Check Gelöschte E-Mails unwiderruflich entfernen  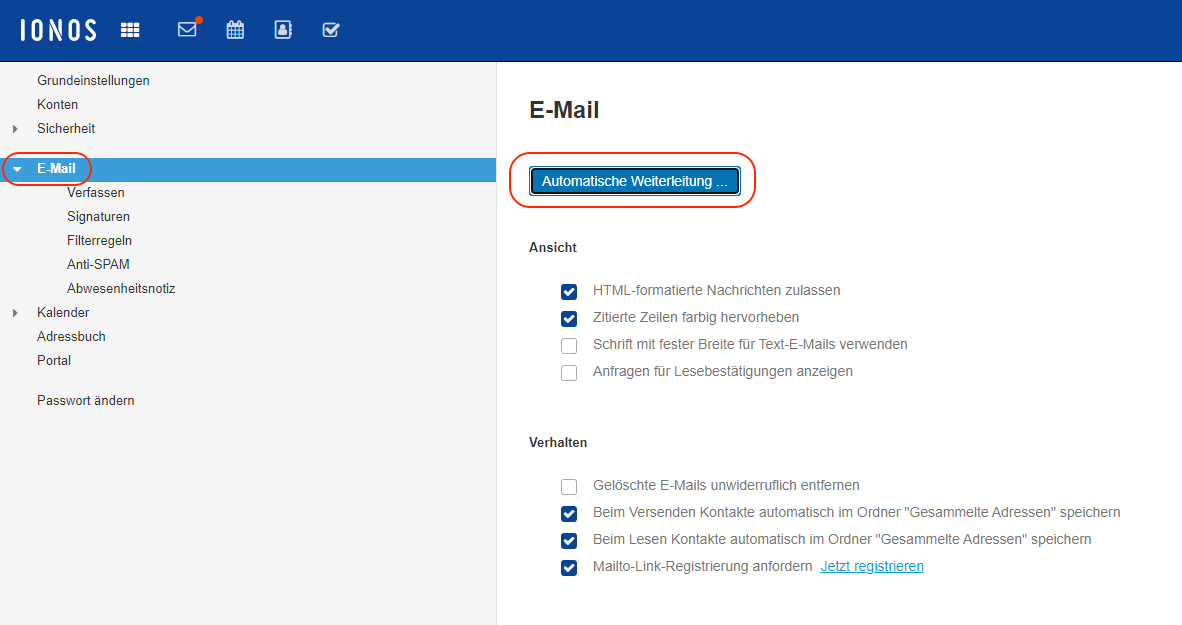click(x=569, y=487)
